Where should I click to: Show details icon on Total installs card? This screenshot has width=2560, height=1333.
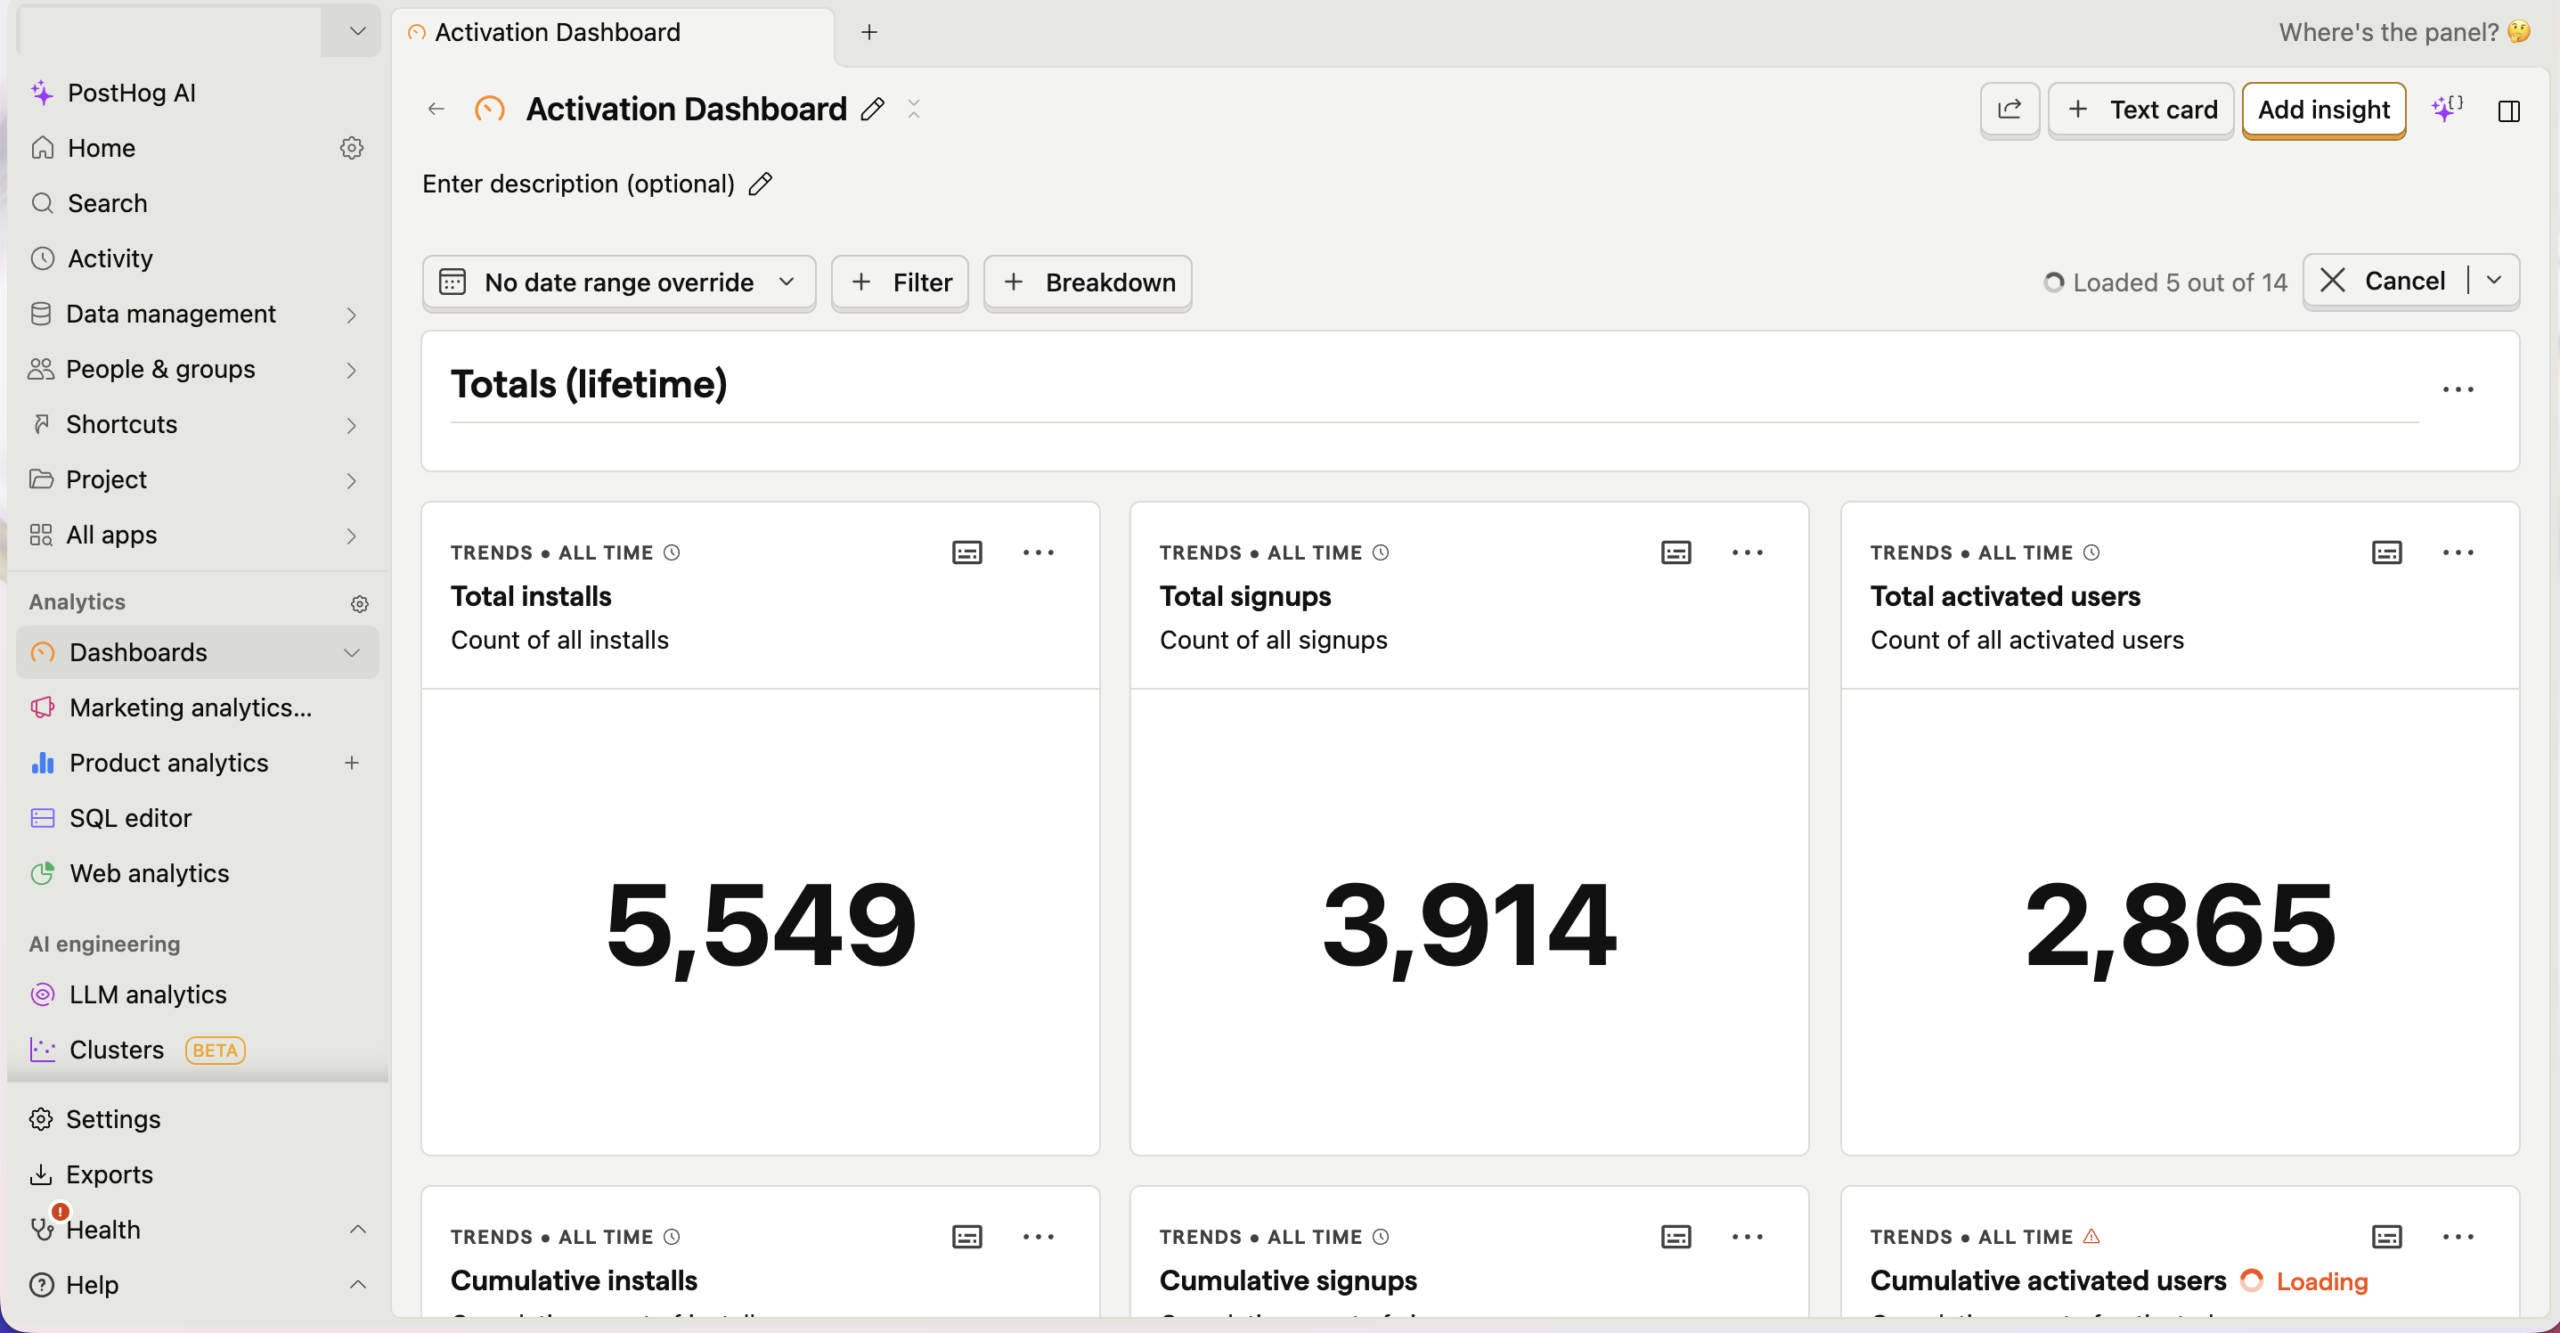point(966,552)
